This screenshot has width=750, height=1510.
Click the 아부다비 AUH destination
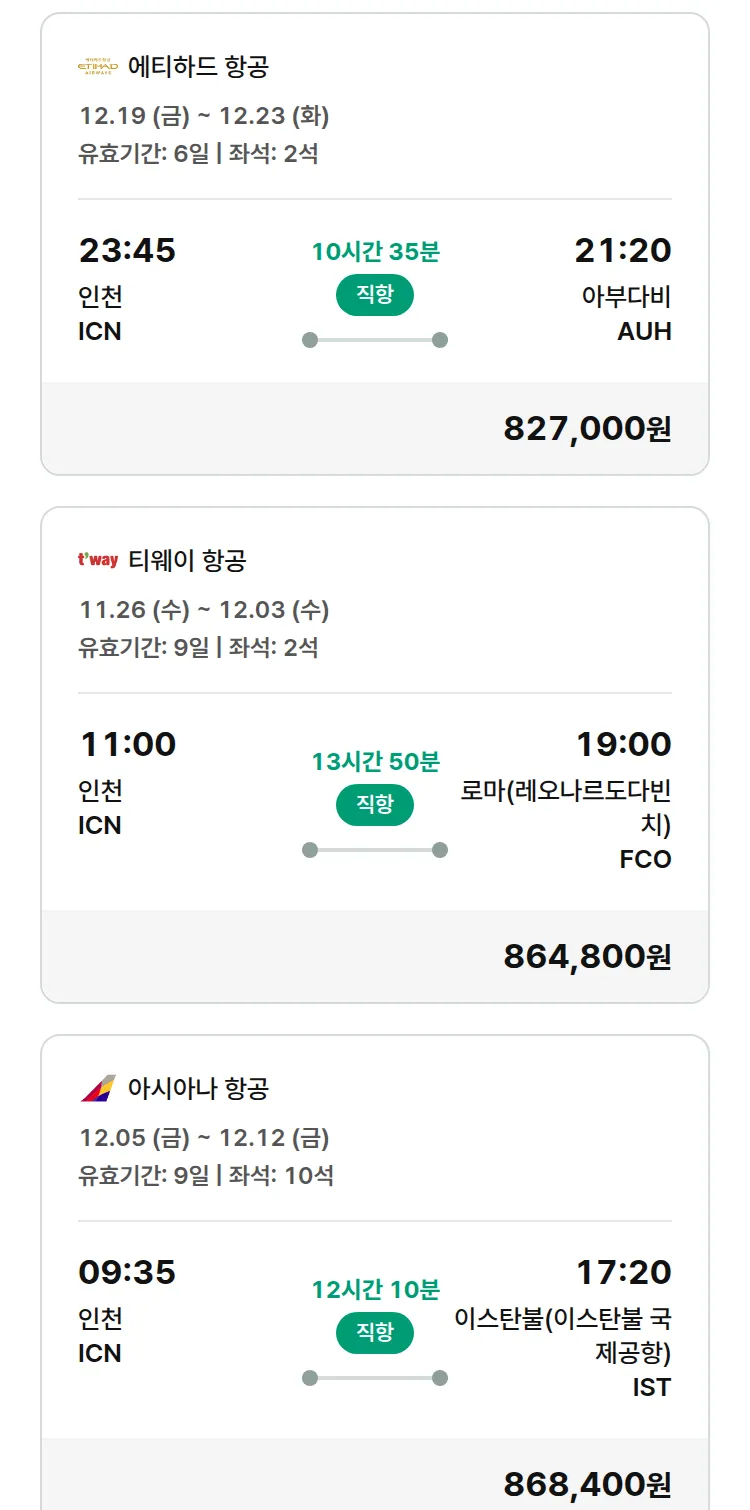click(x=626, y=313)
